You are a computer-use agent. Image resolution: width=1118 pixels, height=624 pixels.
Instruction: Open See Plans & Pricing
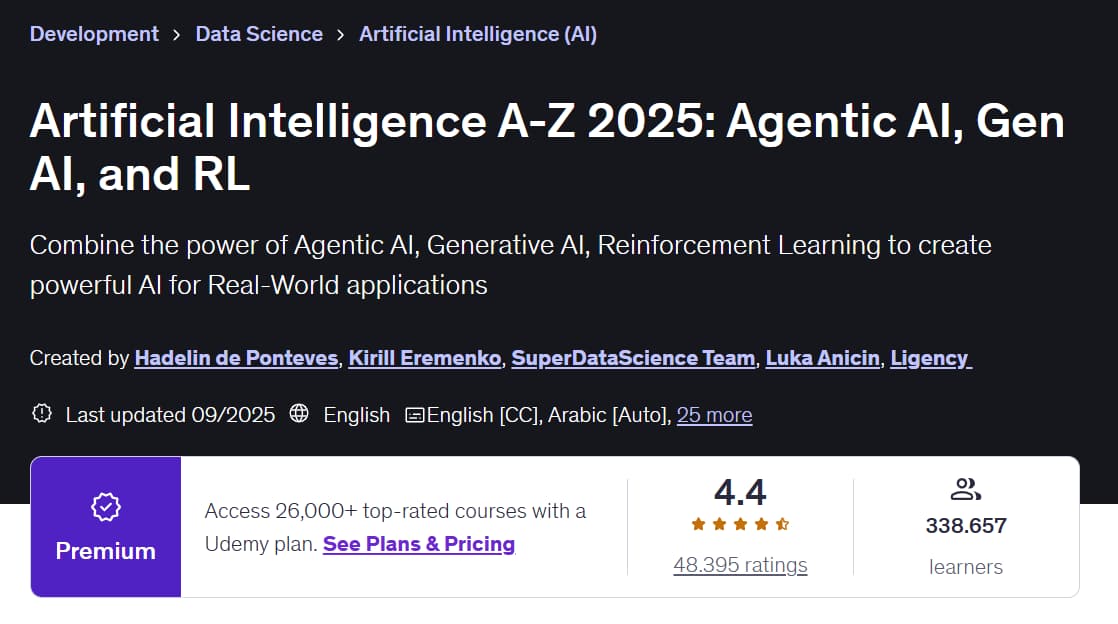pos(418,544)
